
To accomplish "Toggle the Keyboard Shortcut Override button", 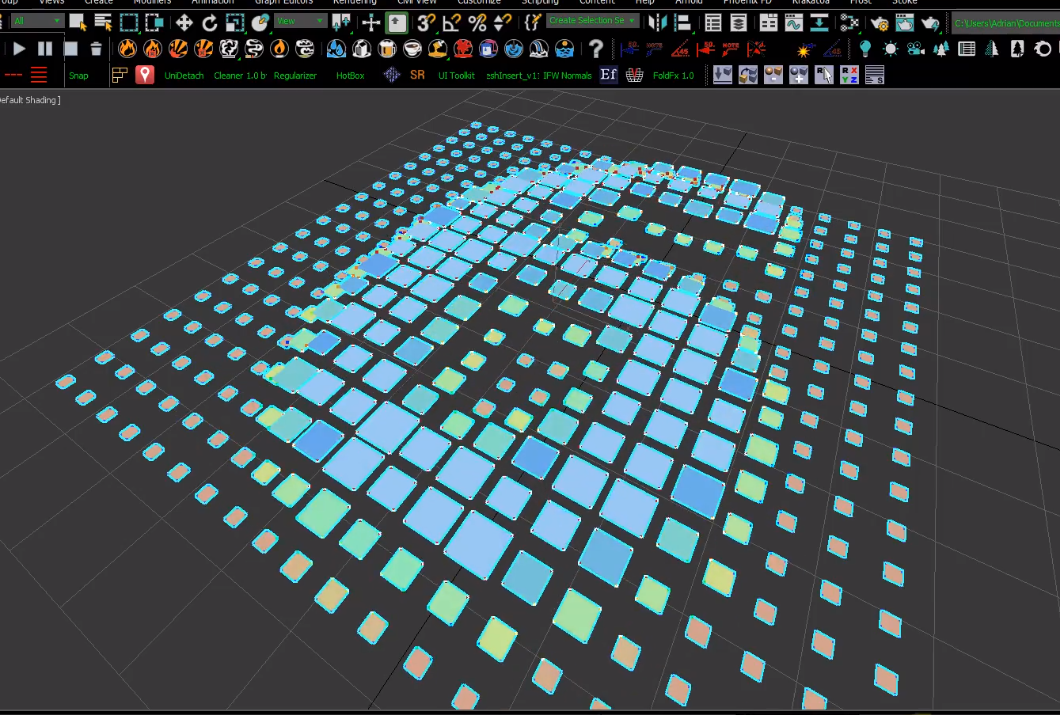I will point(397,23).
